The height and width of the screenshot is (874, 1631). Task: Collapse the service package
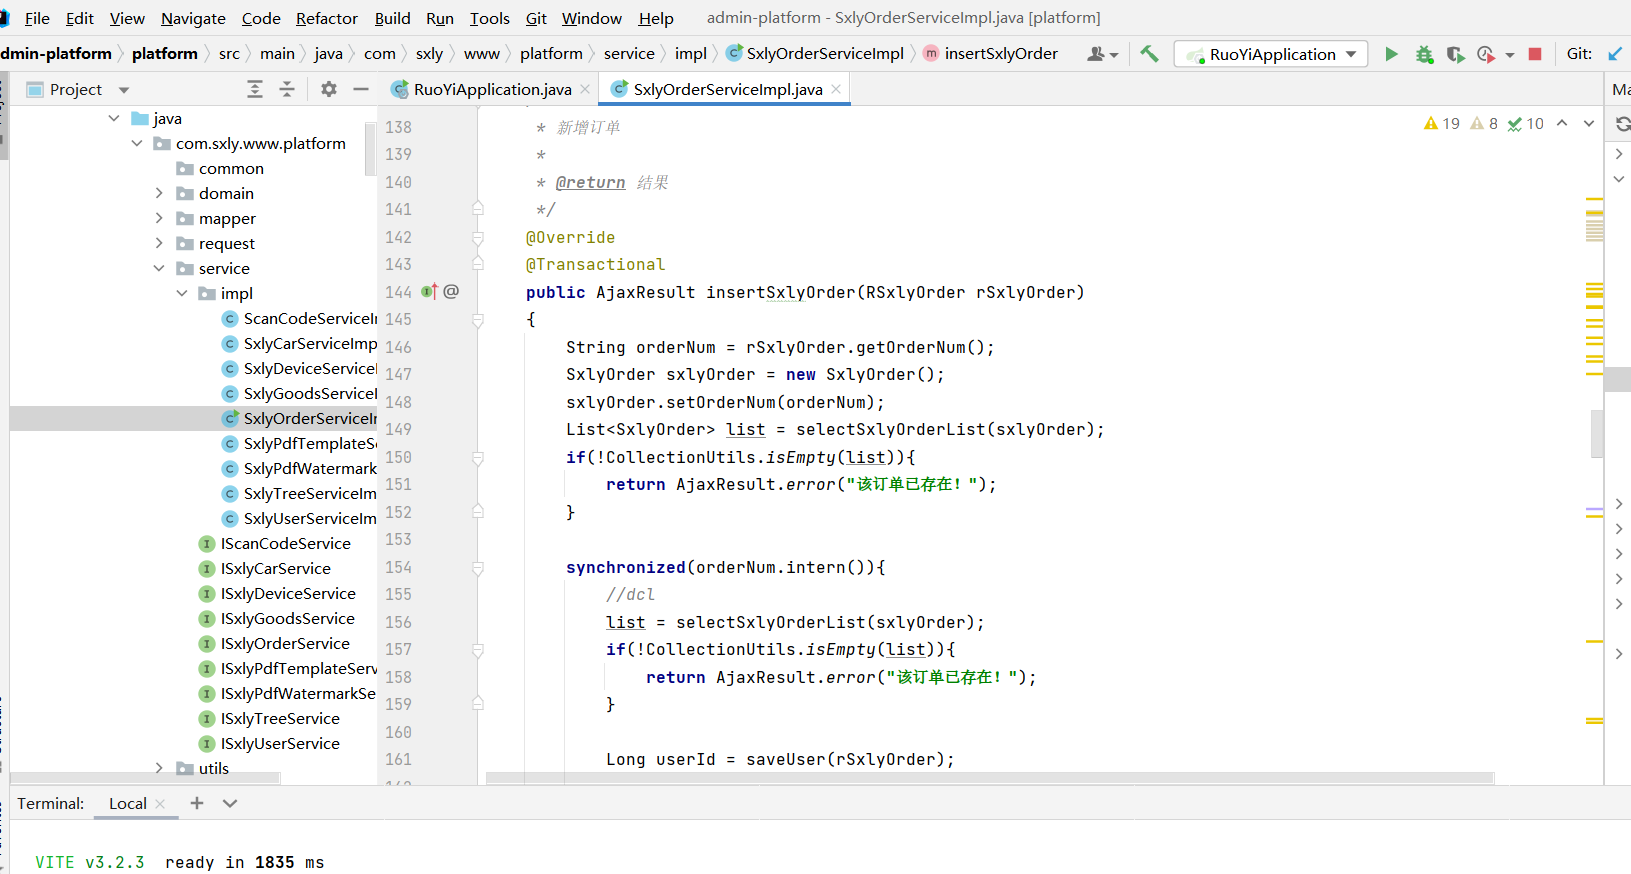point(159,268)
